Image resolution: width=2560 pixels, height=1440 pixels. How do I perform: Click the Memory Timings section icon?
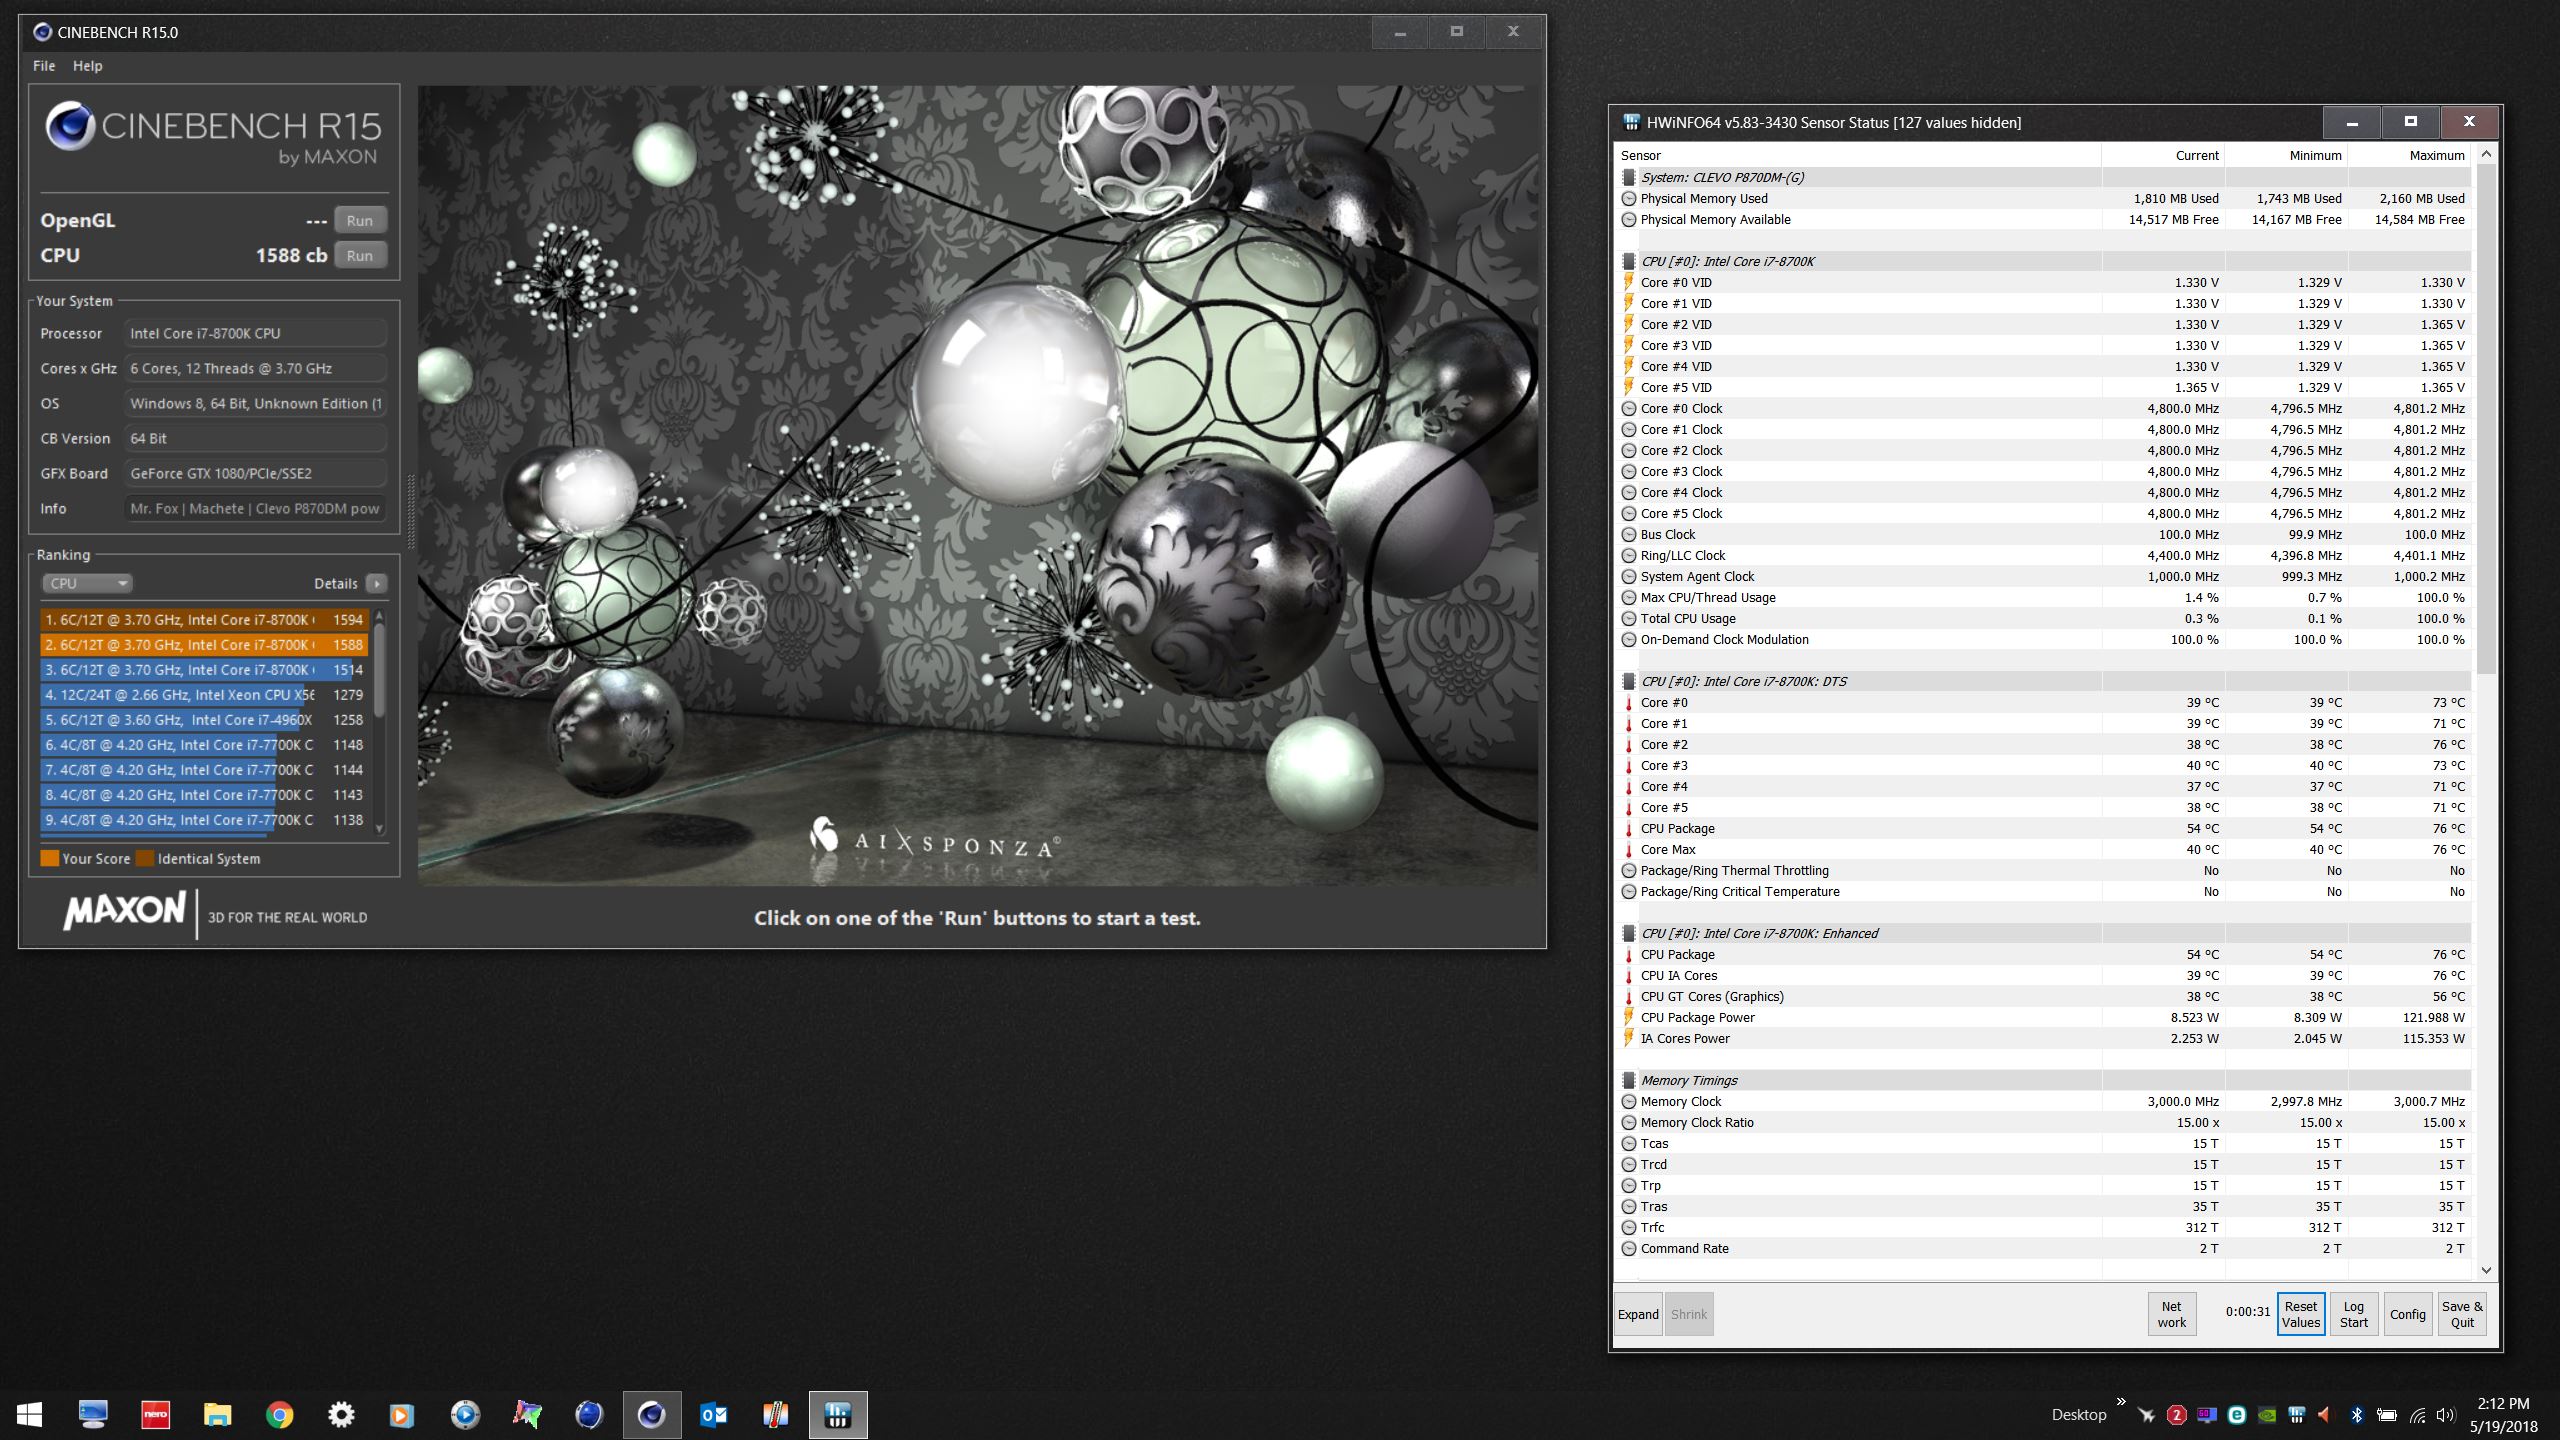(x=1628, y=1080)
